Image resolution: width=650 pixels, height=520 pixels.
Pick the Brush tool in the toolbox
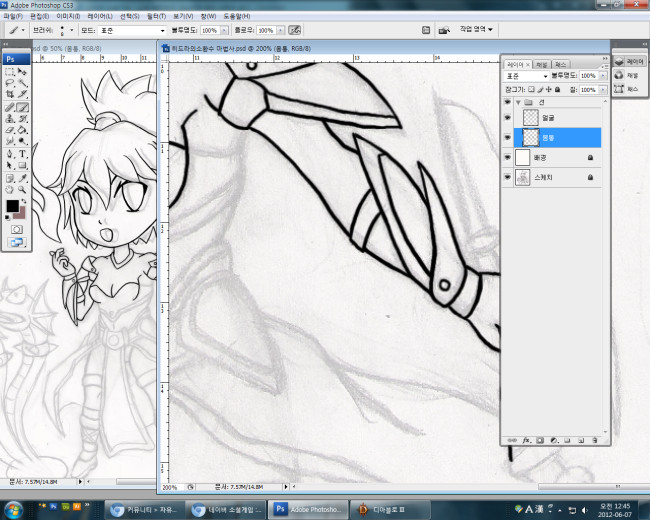pyautogui.click(x=22, y=107)
